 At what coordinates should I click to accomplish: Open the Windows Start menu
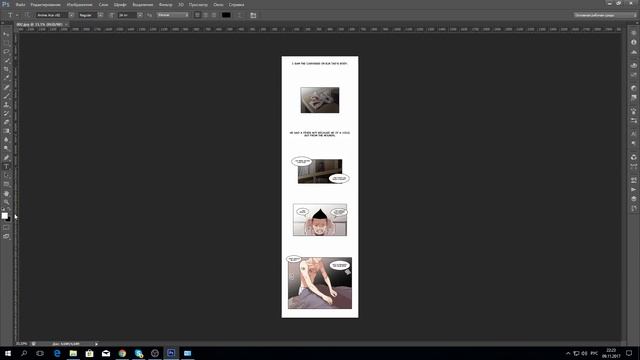point(8,353)
